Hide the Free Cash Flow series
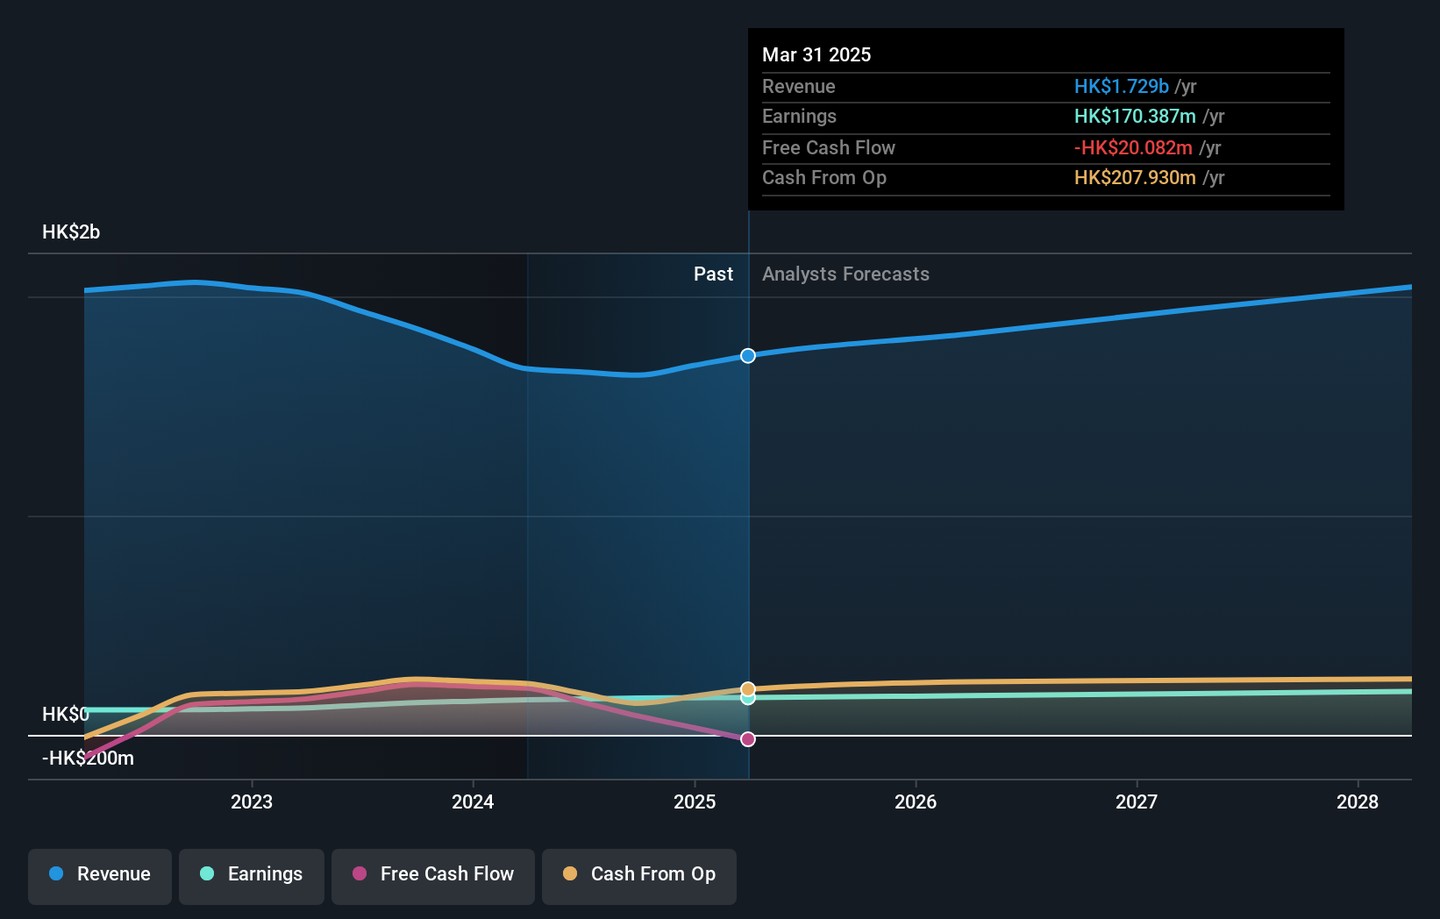 (433, 876)
